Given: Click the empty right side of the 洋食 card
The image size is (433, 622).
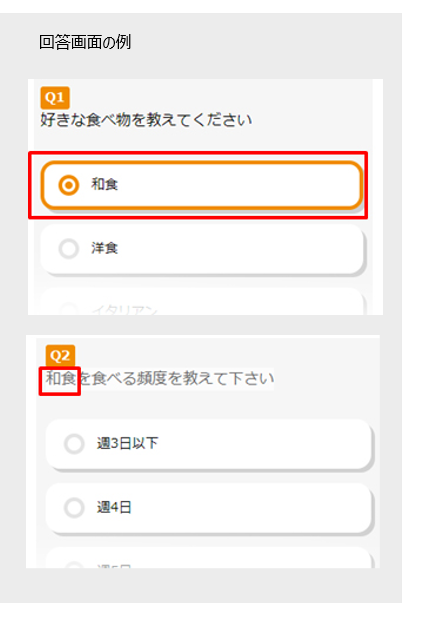Looking at the screenshot, I should pos(278,249).
